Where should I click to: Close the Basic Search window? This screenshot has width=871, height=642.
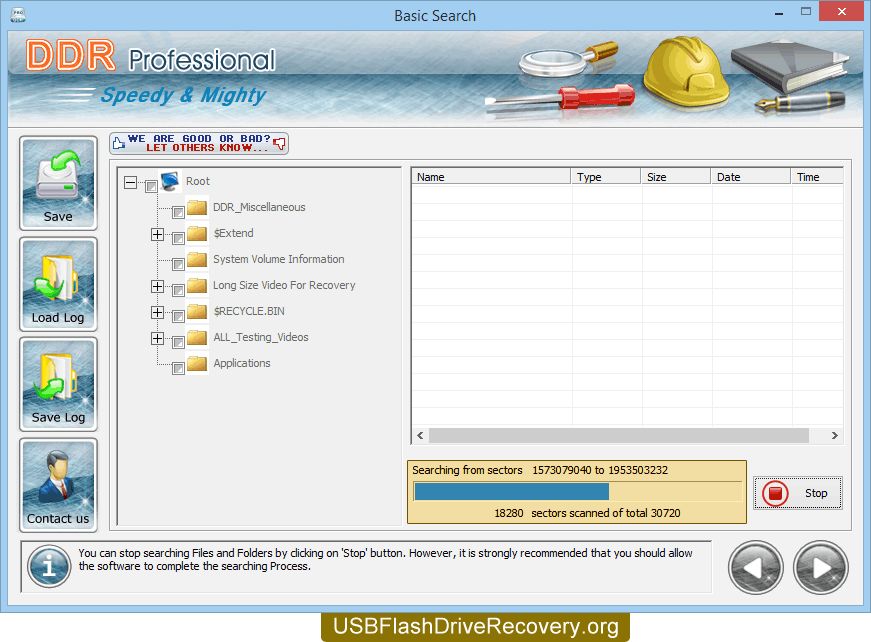click(x=842, y=11)
